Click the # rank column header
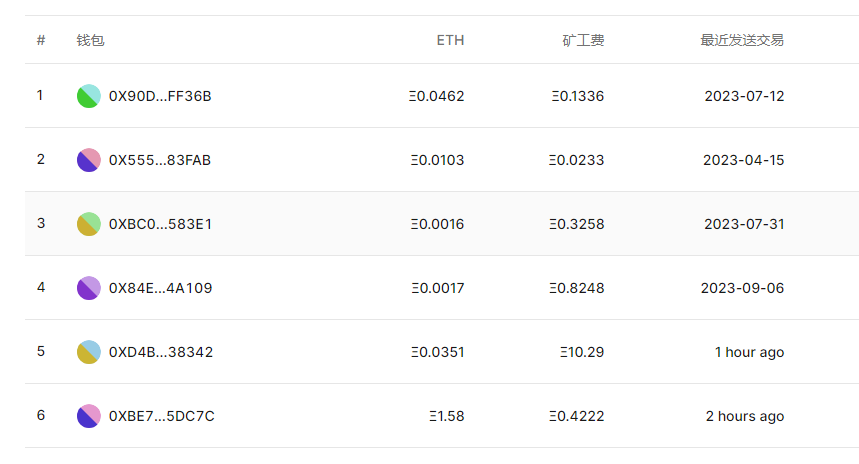The width and height of the screenshot is (859, 464). click(x=41, y=40)
